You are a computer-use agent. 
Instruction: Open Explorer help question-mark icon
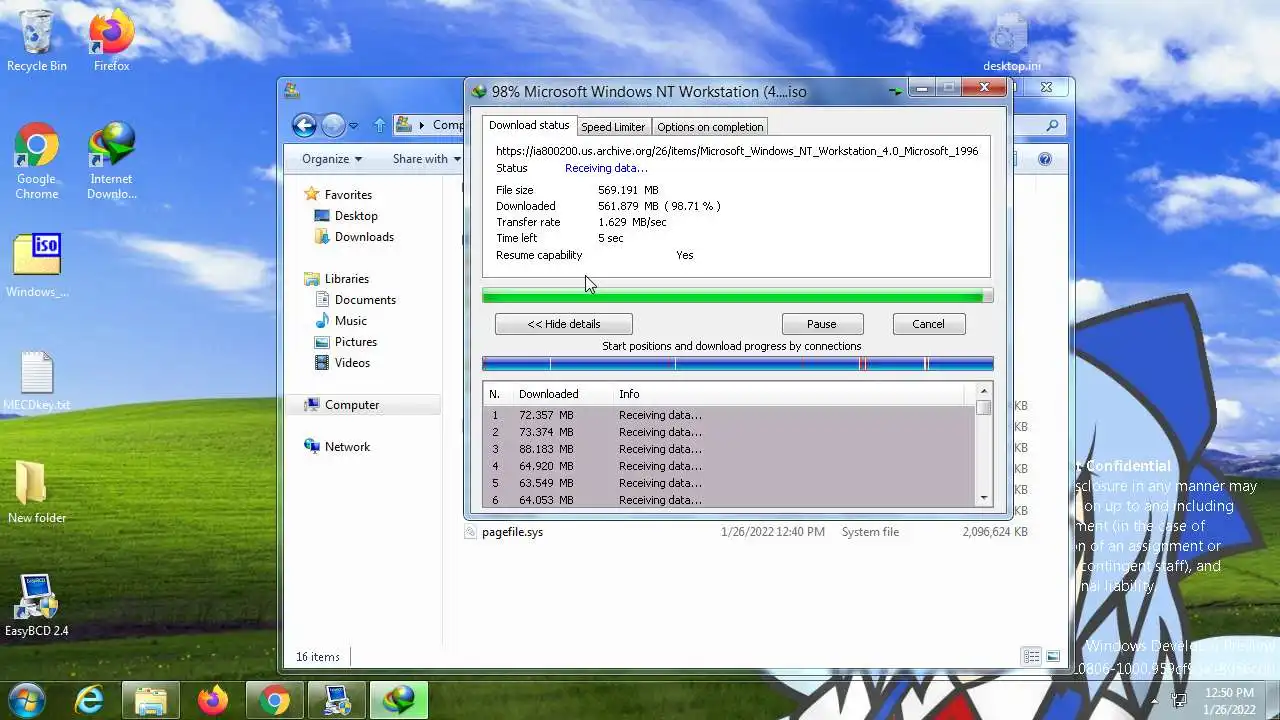1045,159
